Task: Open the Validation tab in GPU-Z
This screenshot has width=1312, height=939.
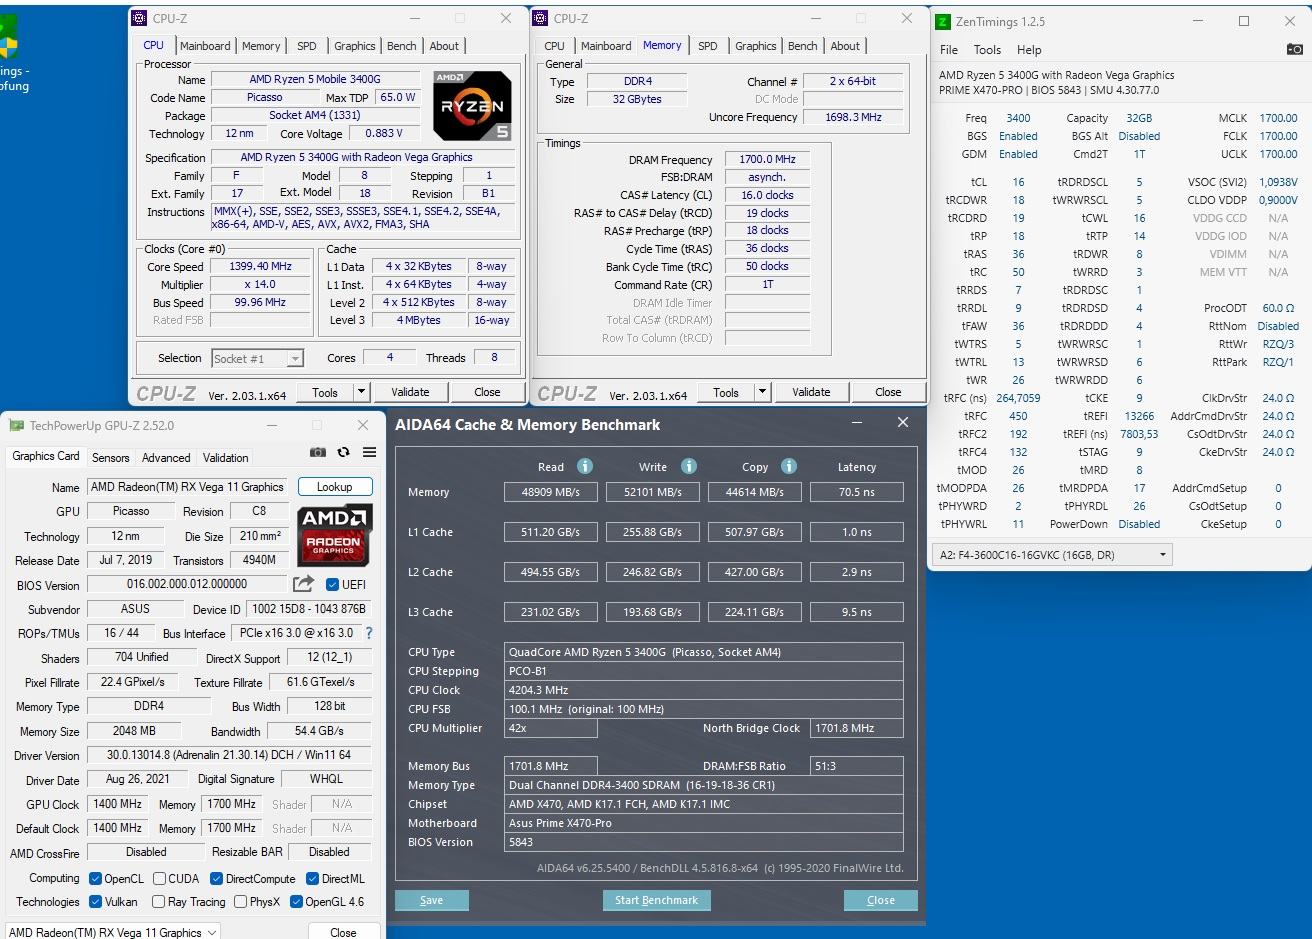Action: point(225,457)
